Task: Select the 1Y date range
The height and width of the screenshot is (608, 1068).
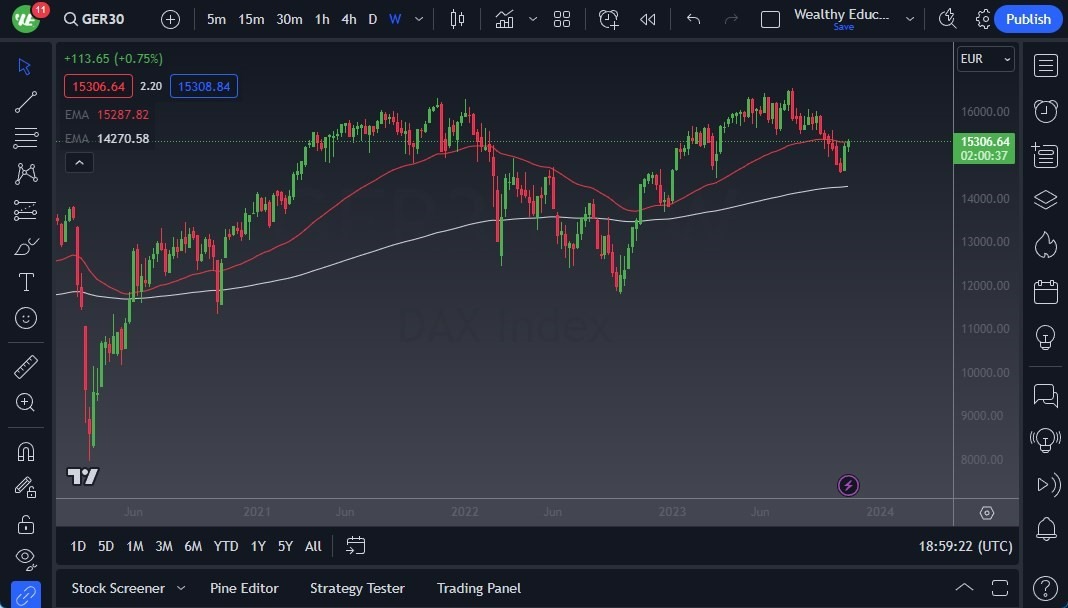Action: (x=257, y=546)
